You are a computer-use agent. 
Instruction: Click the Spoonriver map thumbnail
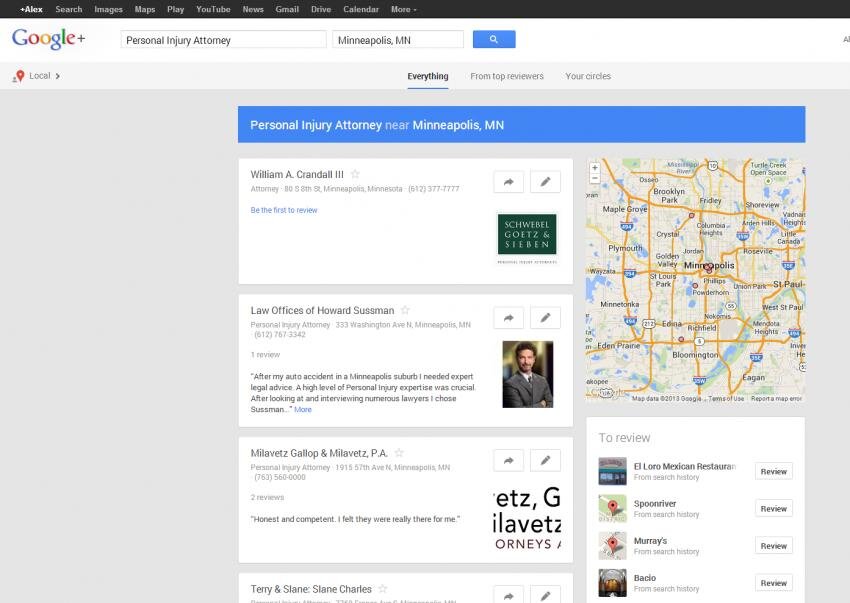tap(613, 508)
